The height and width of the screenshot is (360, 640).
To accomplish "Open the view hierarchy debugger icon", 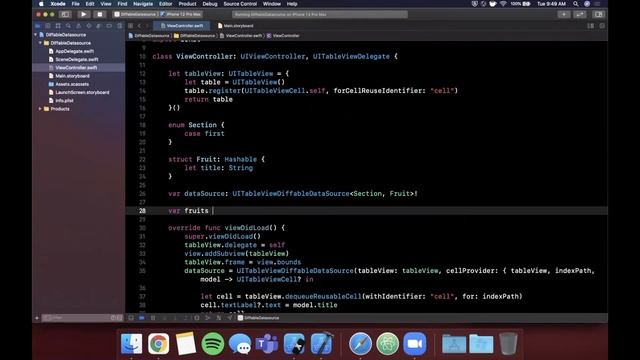I will [x=197, y=318].
